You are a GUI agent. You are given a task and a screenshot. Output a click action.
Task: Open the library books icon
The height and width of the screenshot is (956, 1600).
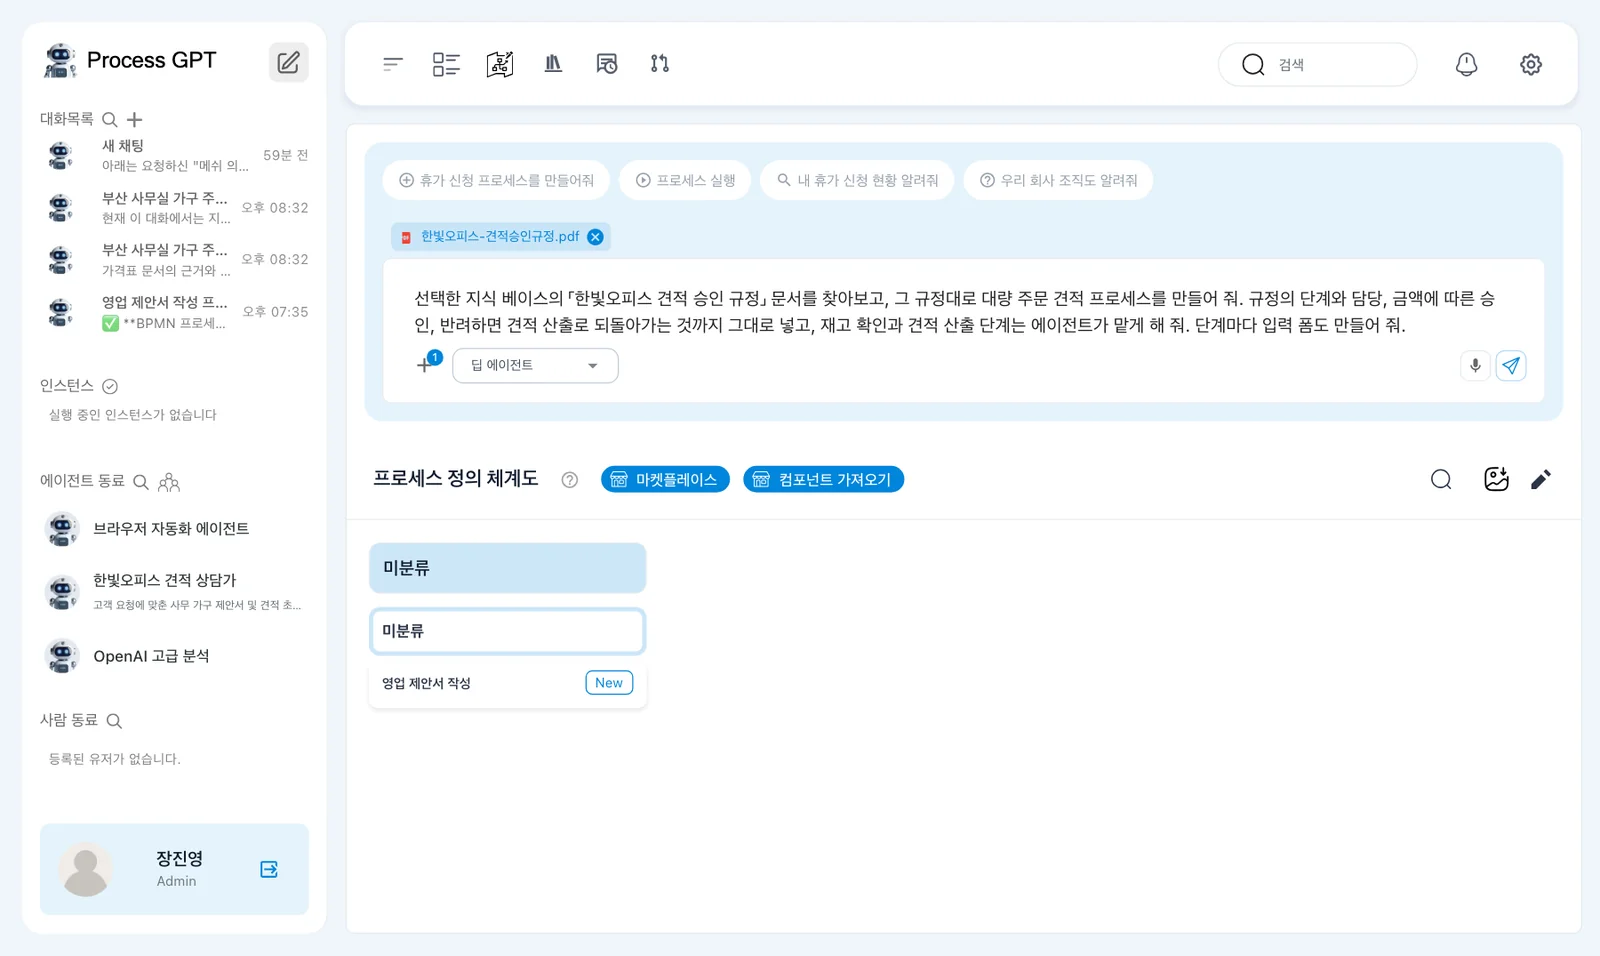[553, 64]
